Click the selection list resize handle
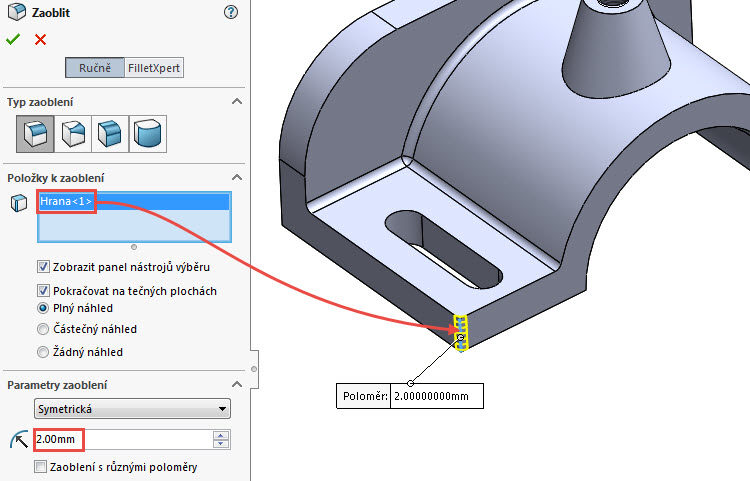This screenshot has width=750, height=481. (134, 247)
